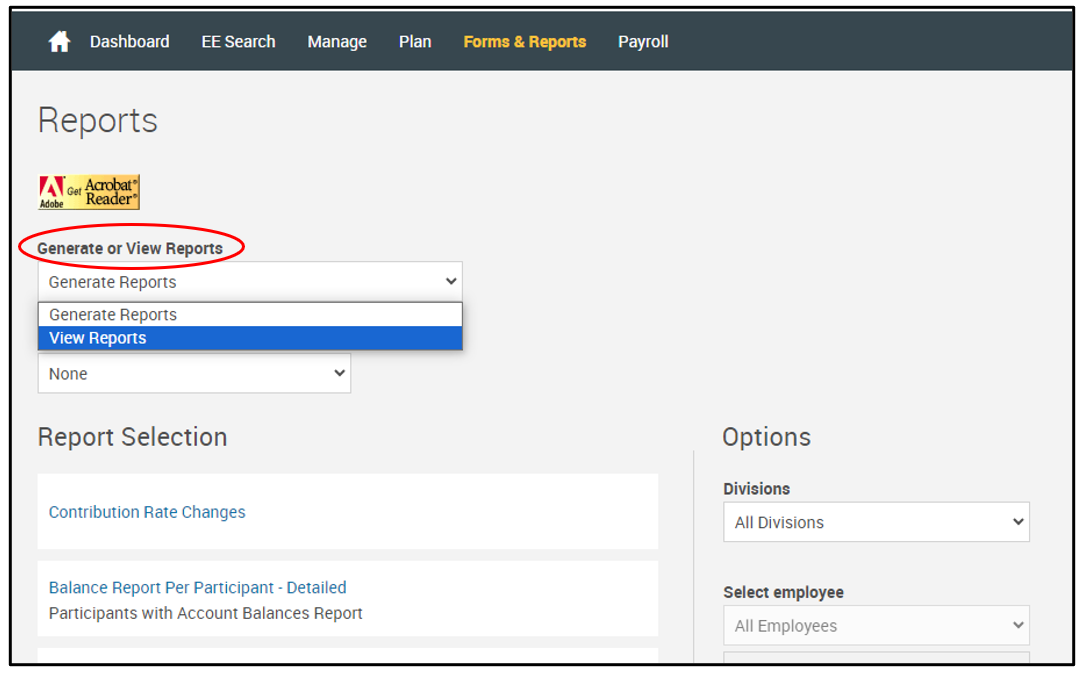Viewport: 1083px width, 675px height.
Task: Open the EE Search menu item
Action: pos(238,42)
